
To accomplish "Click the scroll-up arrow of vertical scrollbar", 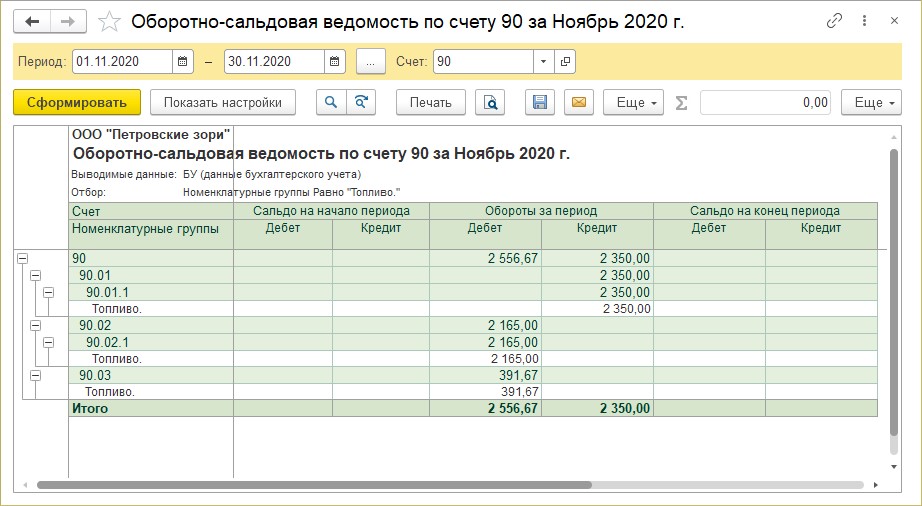I will point(894,138).
